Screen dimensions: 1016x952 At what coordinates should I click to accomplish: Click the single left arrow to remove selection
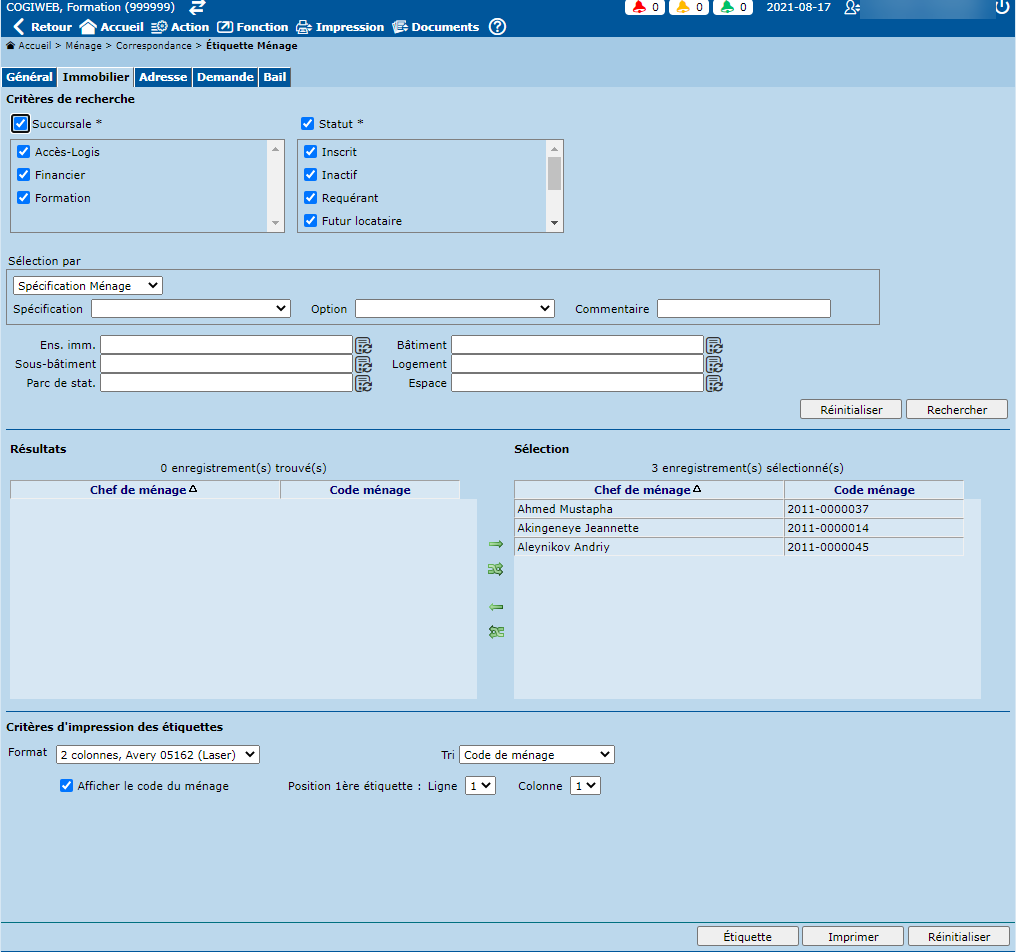pyautogui.click(x=495, y=607)
